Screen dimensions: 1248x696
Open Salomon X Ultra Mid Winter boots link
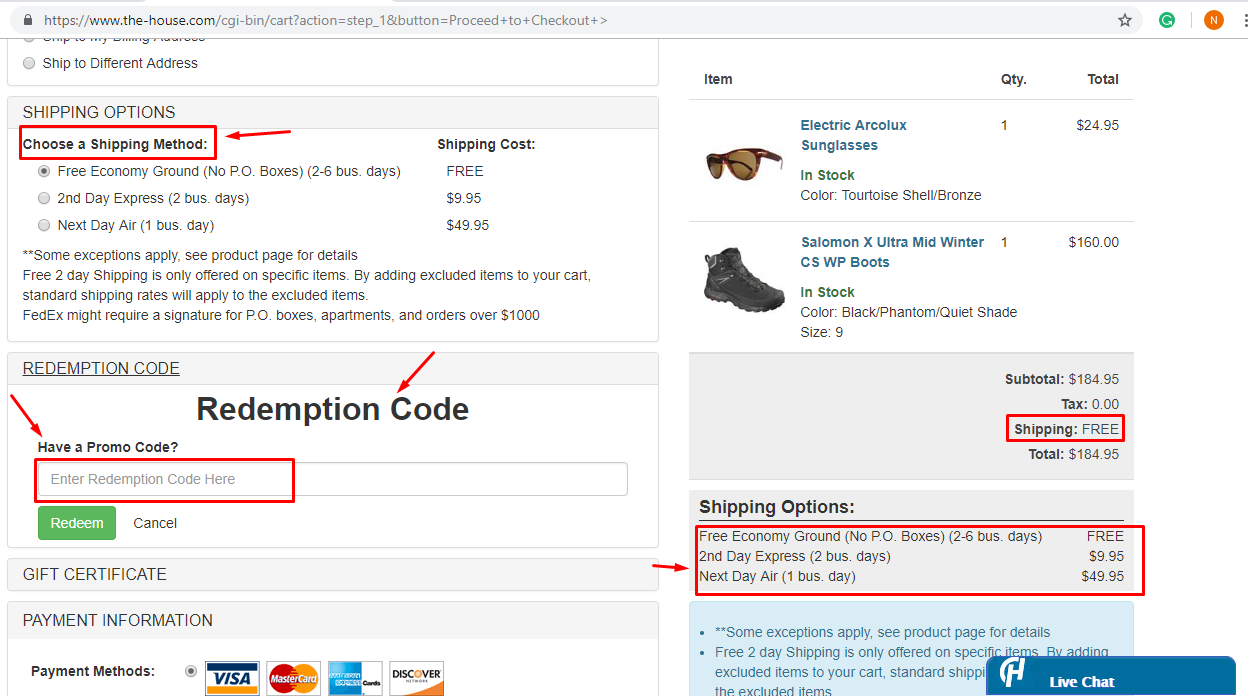click(892, 252)
